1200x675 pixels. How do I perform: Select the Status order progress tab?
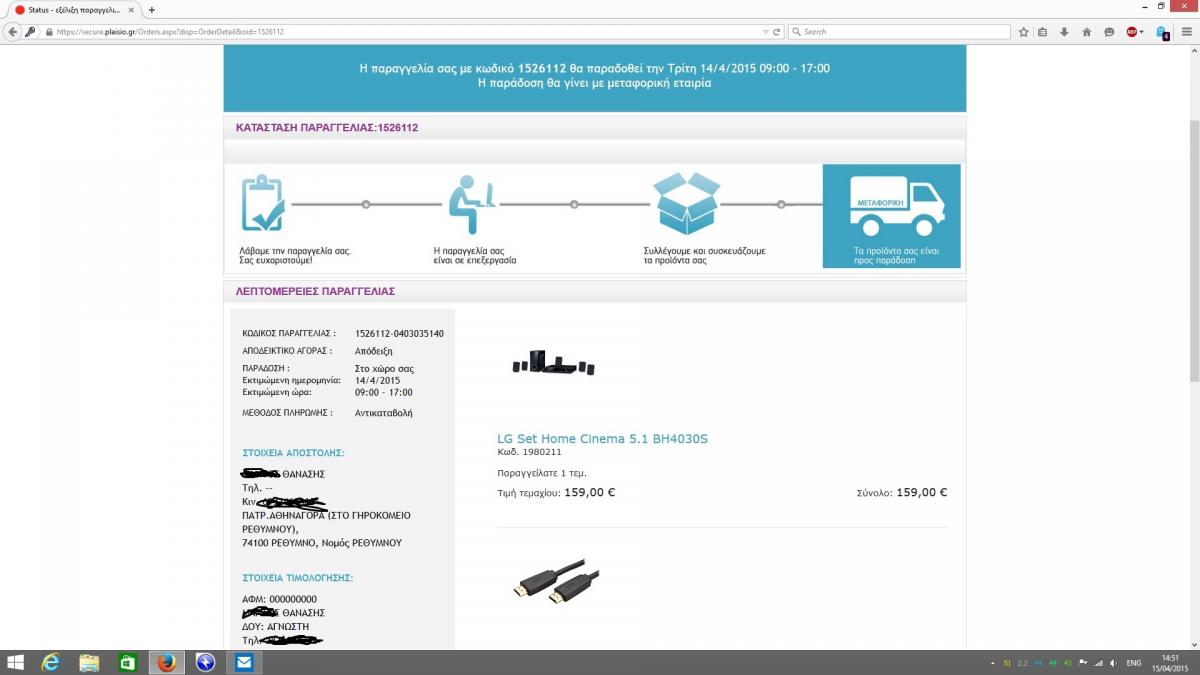tap(74, 10)
